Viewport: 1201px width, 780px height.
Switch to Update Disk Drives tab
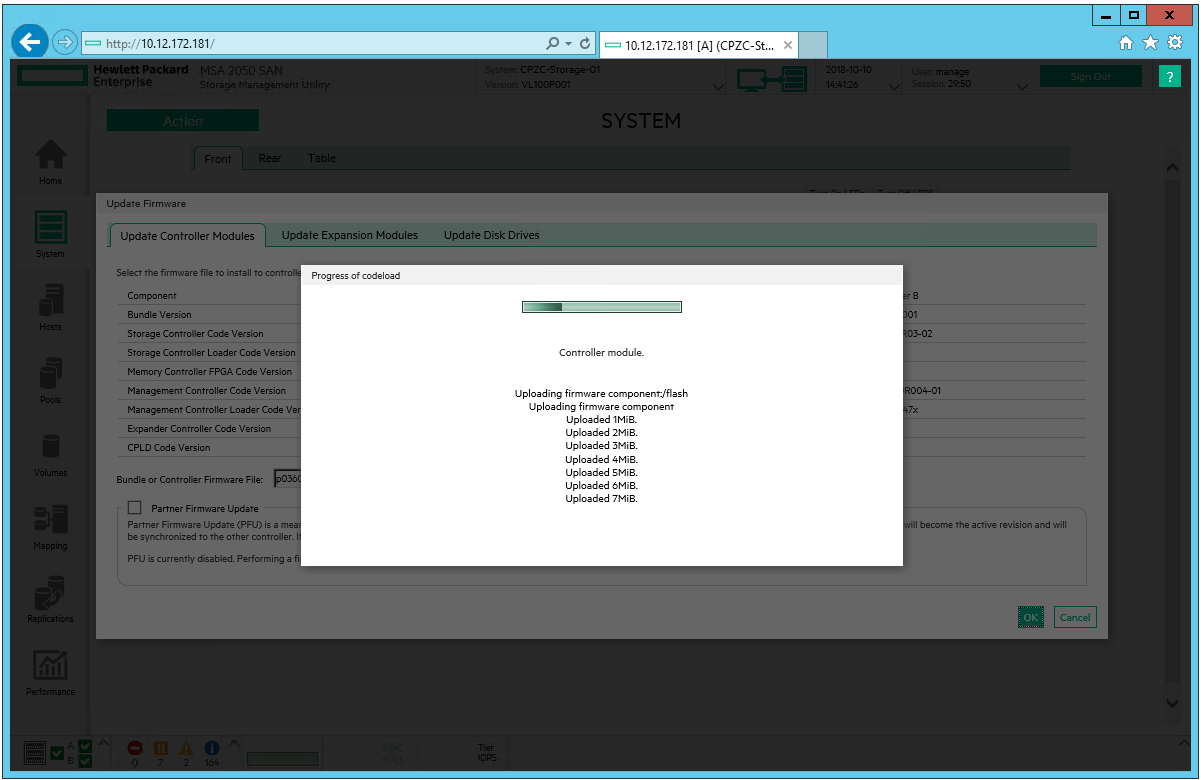pos(491,235)
